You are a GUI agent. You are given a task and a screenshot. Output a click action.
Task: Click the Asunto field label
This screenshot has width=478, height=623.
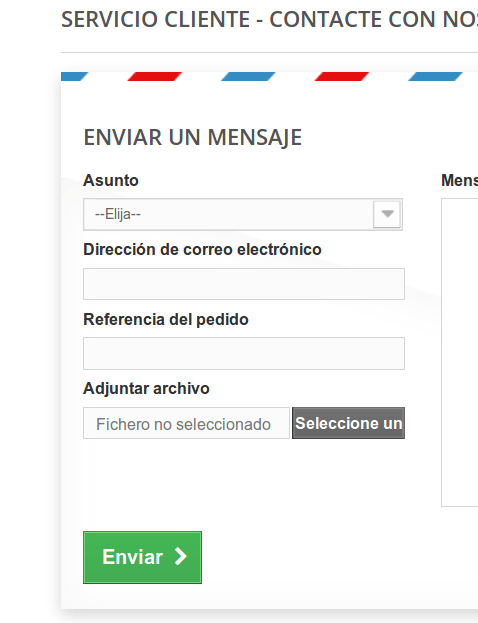pyautogui.click(x=111, y=180)
